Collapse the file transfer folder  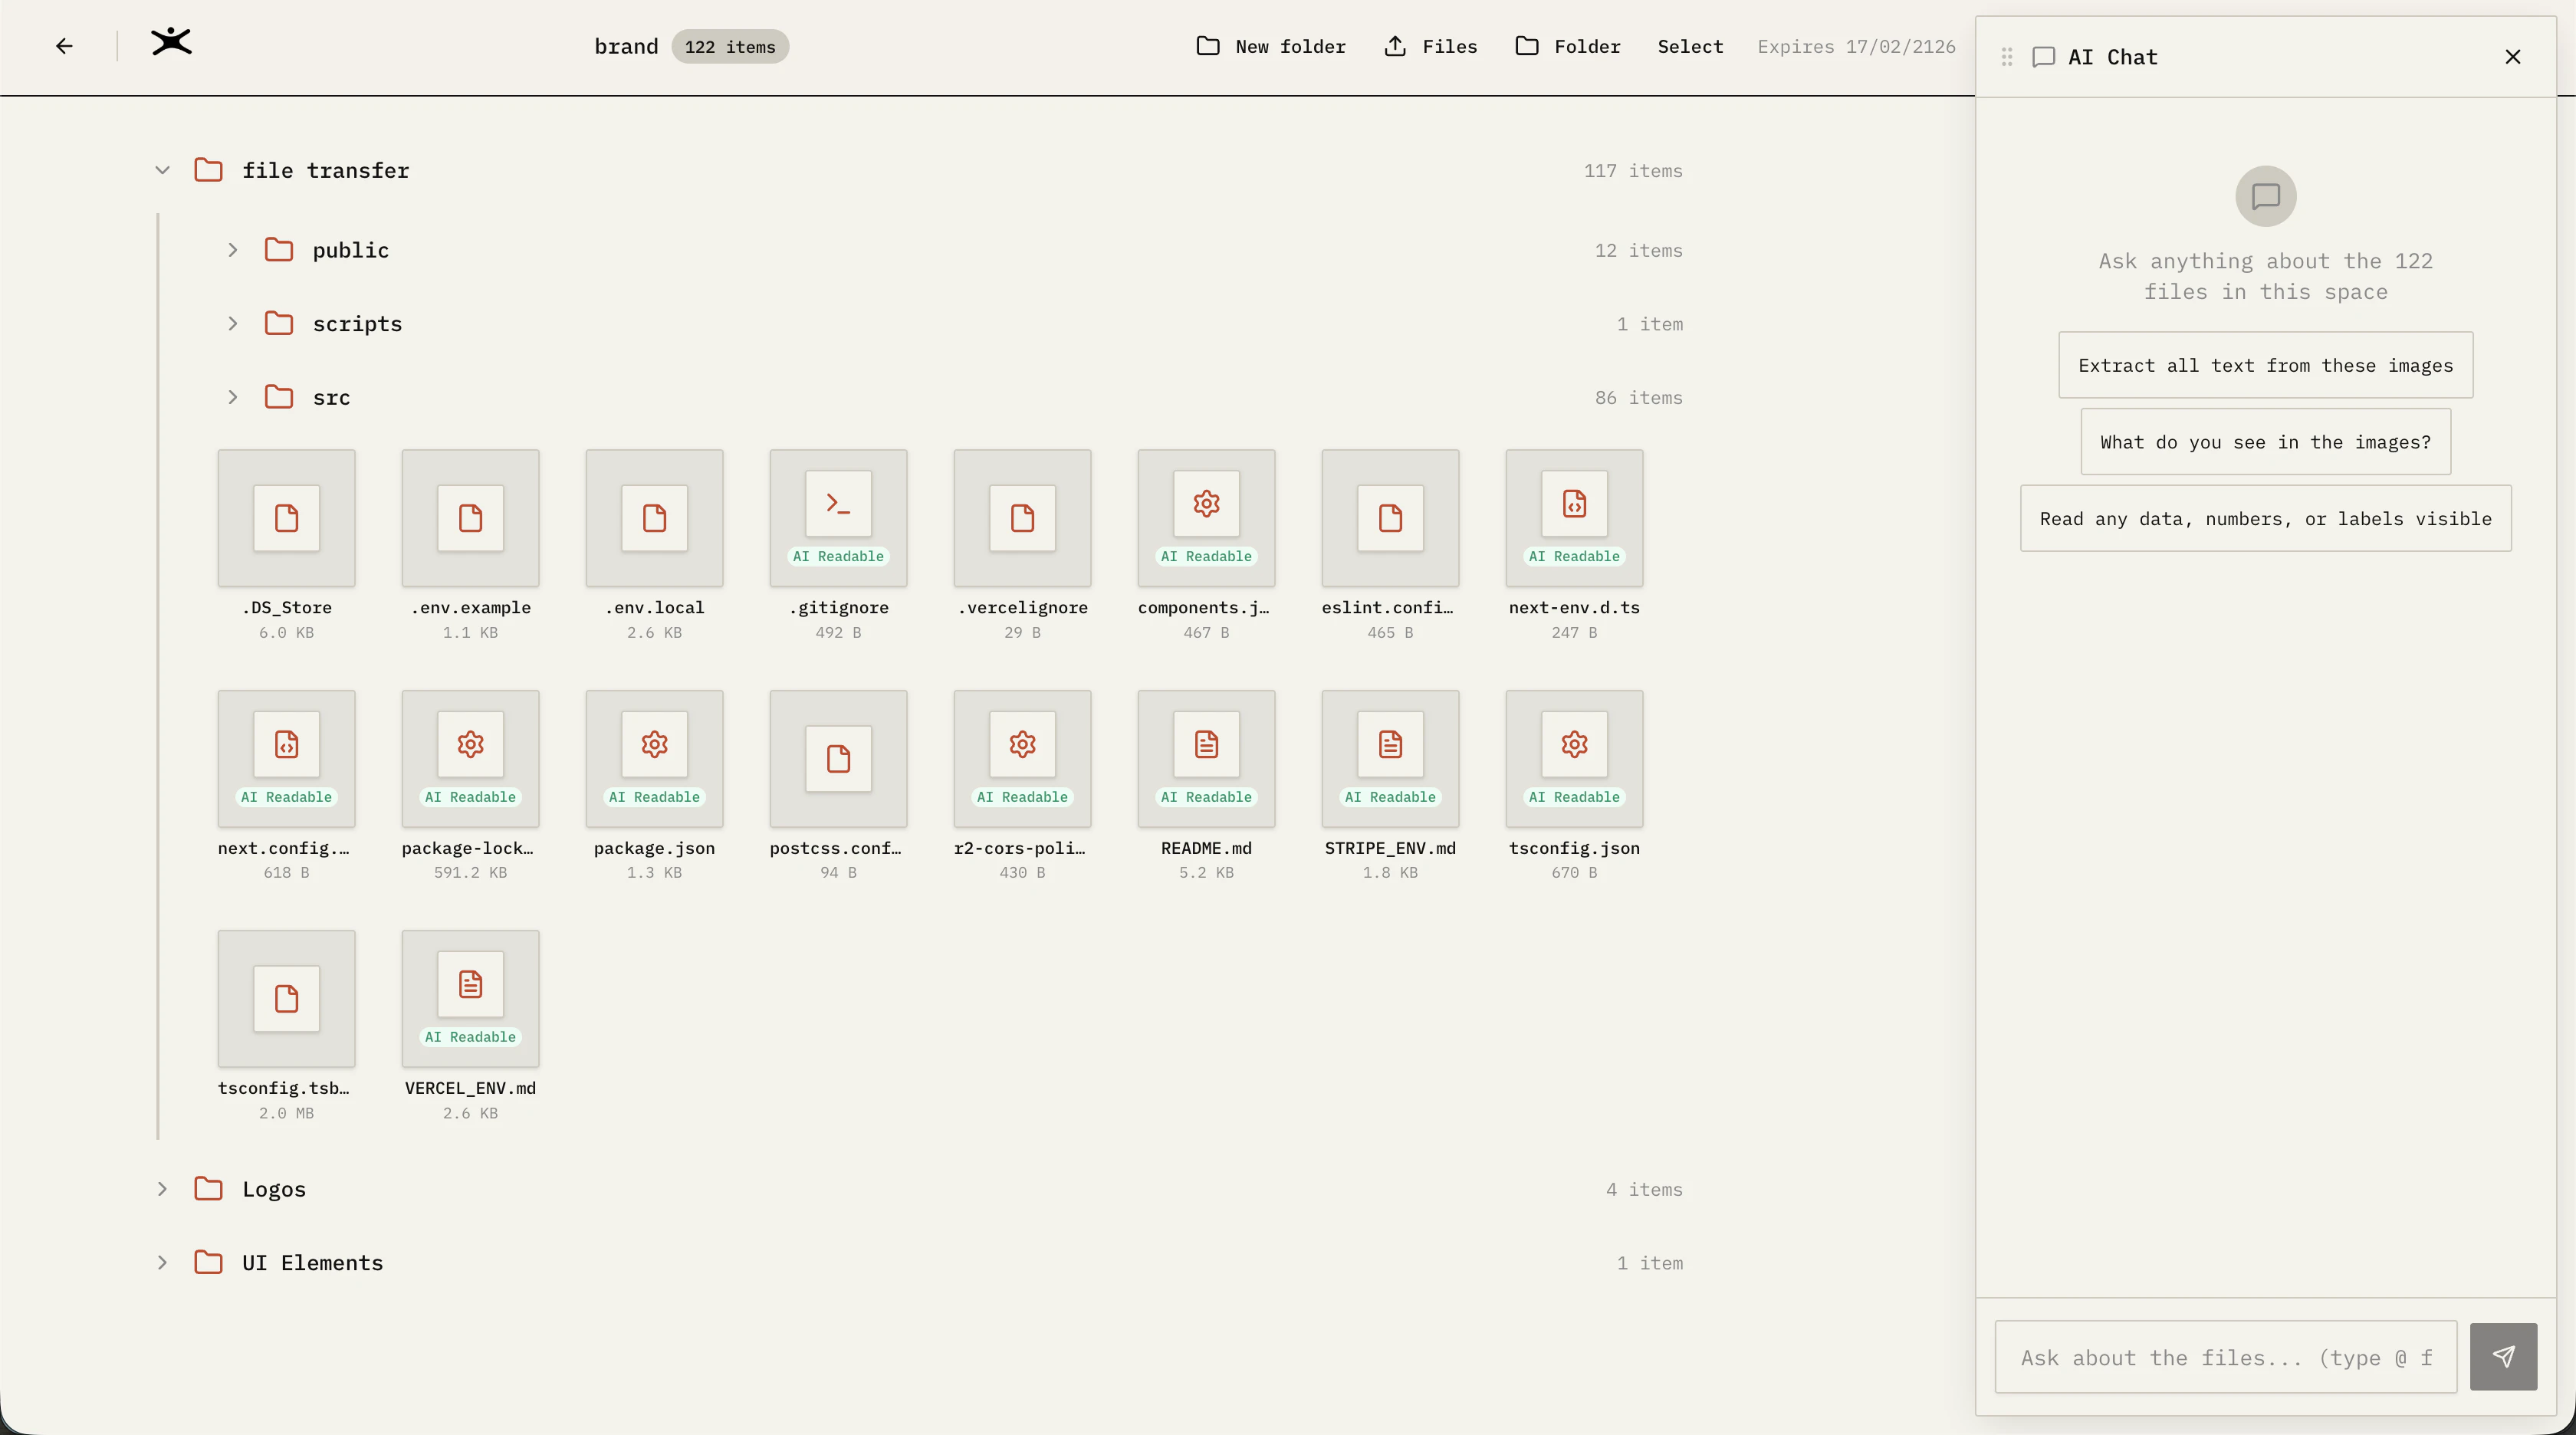point(162,171)
